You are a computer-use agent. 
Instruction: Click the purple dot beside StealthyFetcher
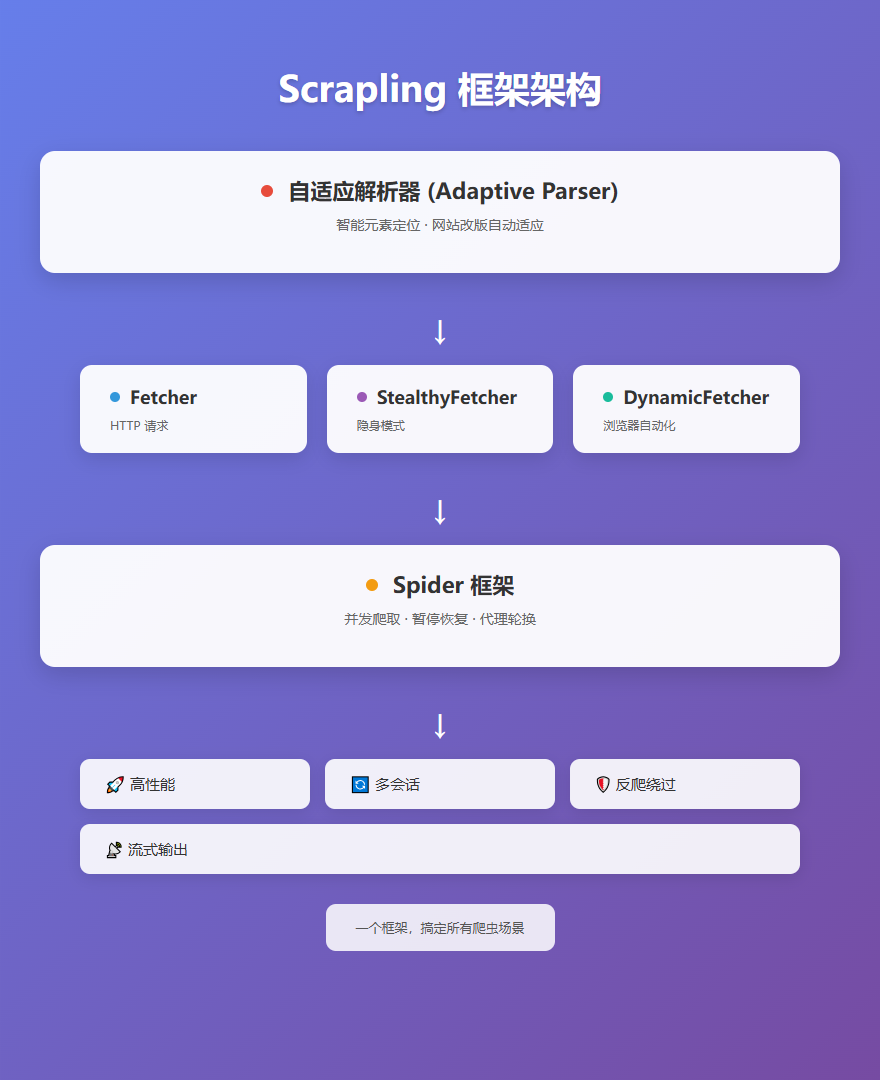click(x=362, y=397)
